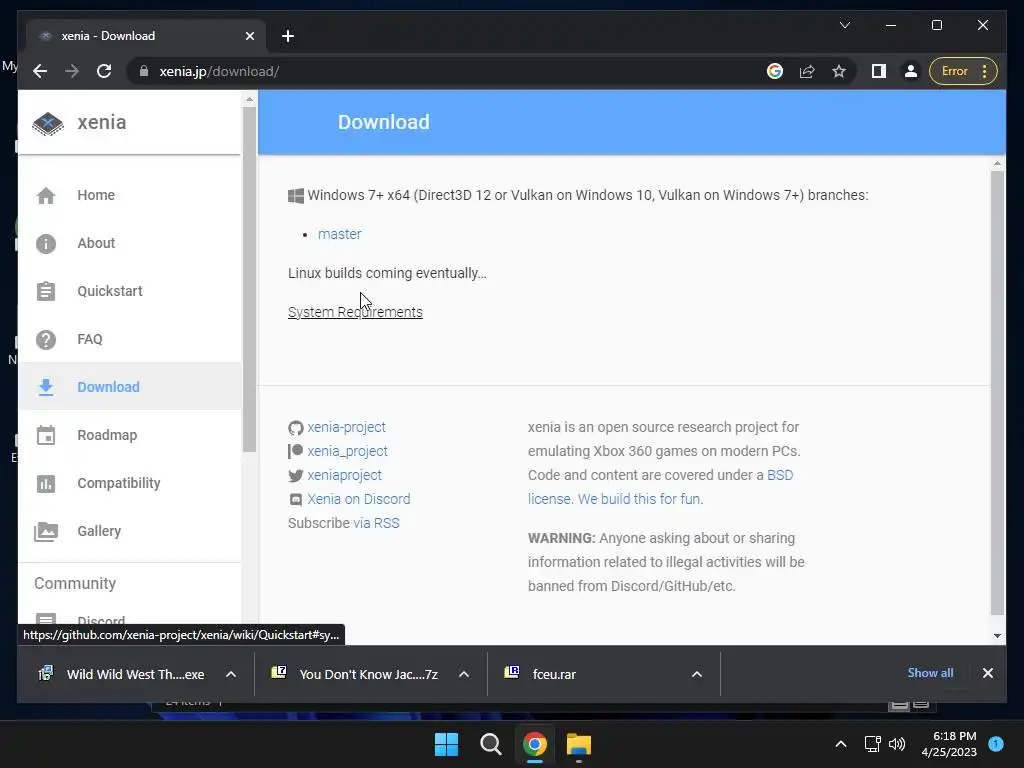Screen dimensions: 1024x768
Task: Click the Patreon icon beside xenia_project
Action: tap(295, 451)
